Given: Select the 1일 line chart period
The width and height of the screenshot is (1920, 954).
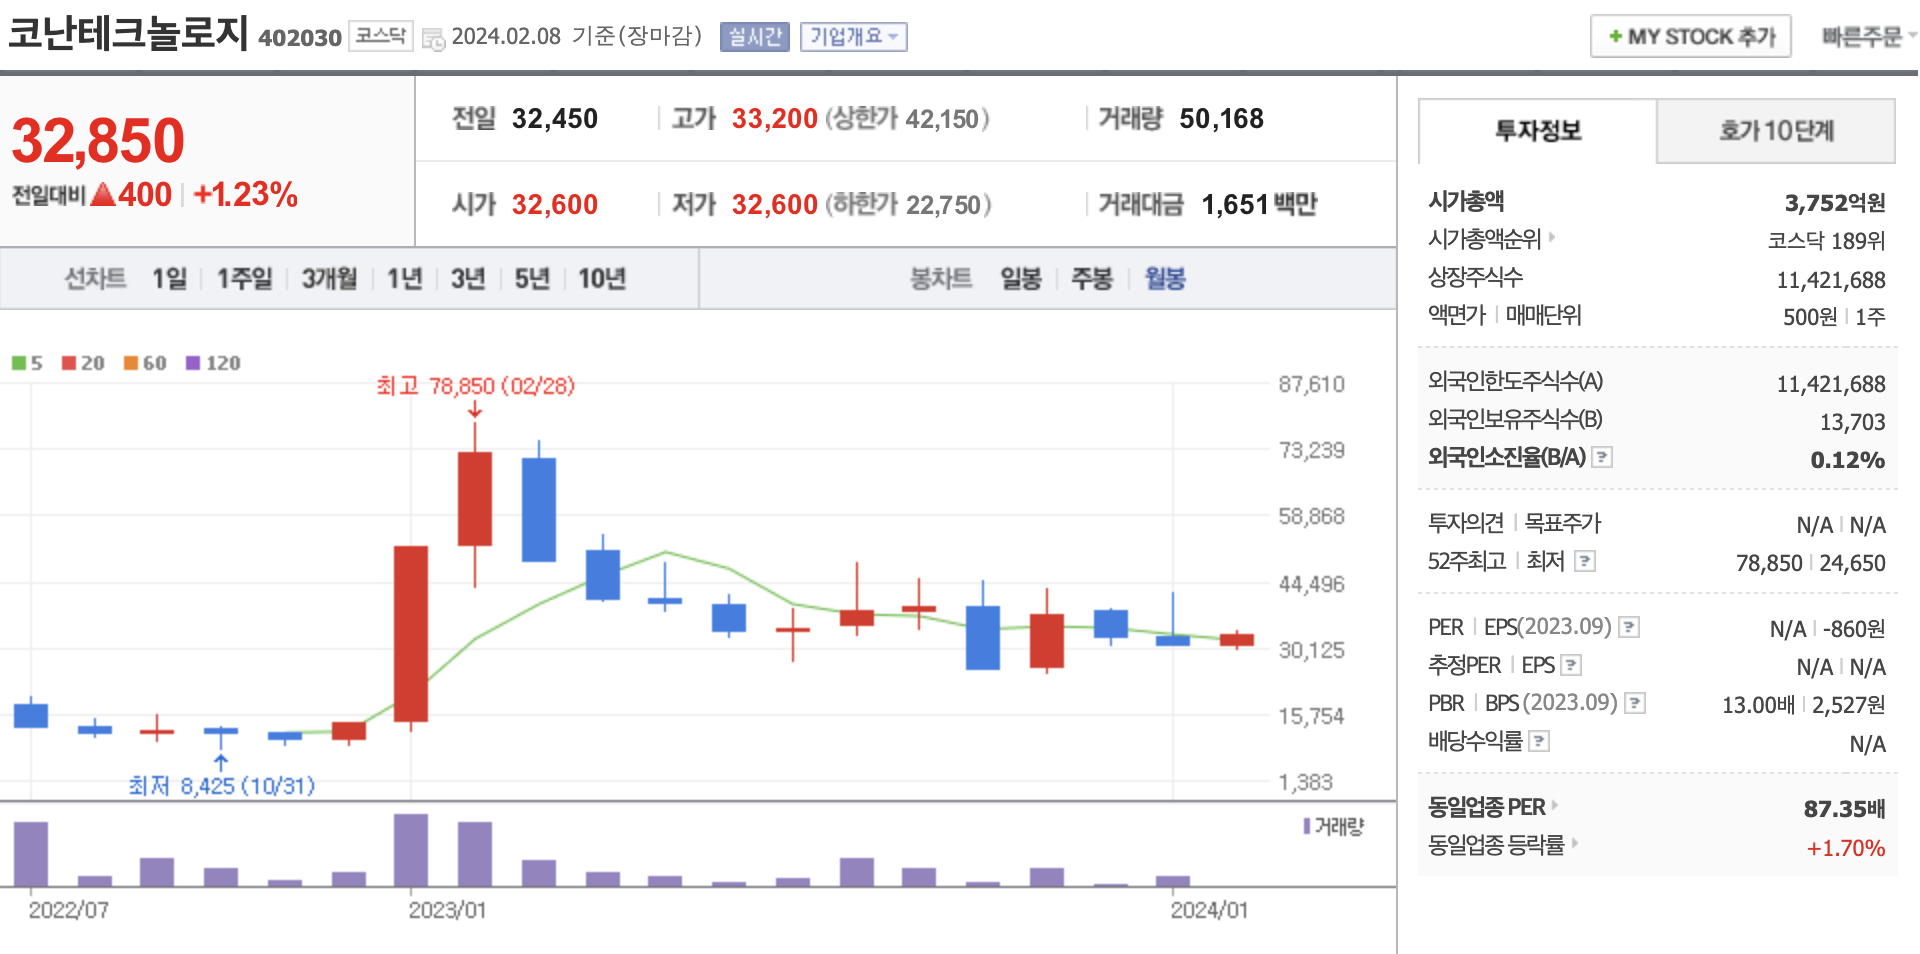Looking at the screenshot, I should click(169, 279).
